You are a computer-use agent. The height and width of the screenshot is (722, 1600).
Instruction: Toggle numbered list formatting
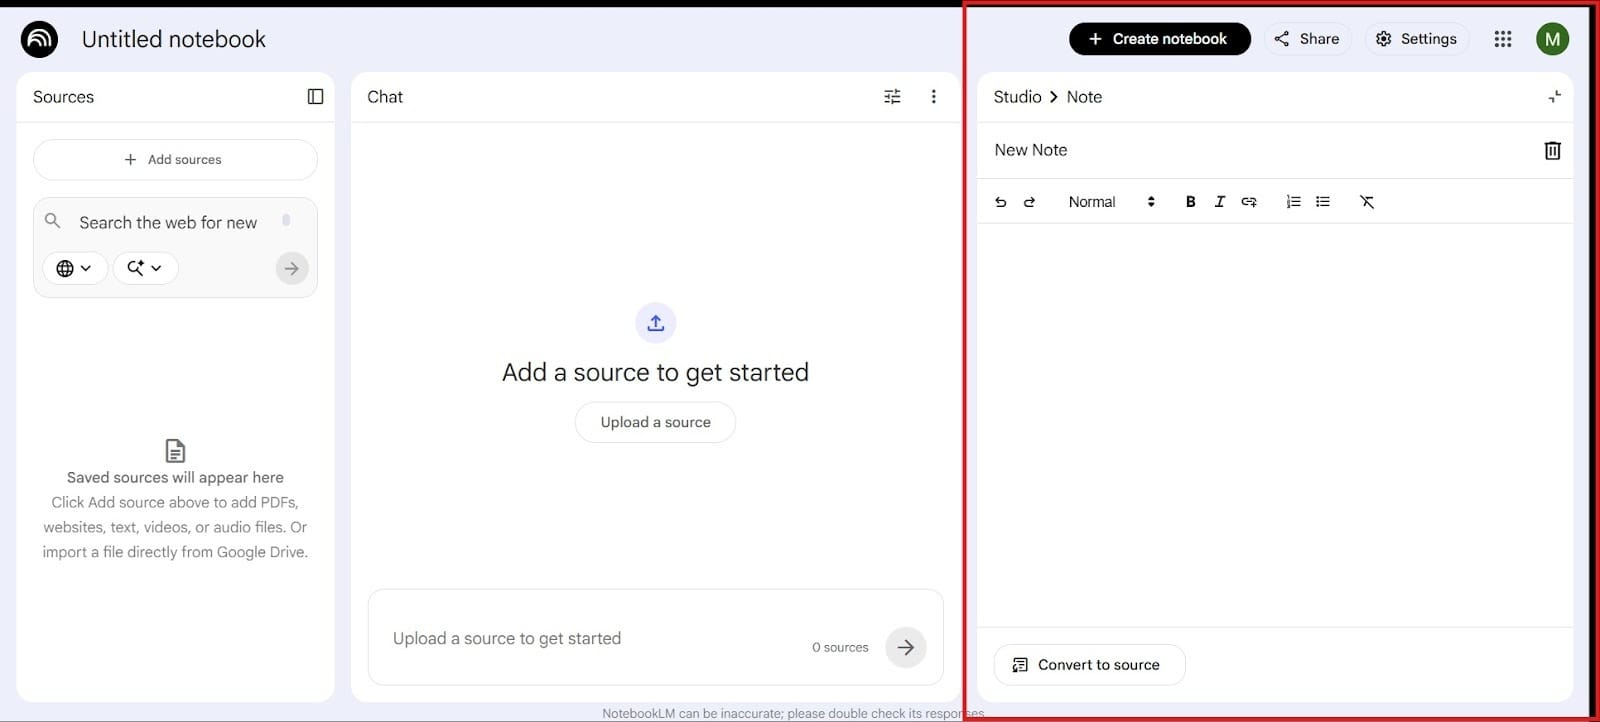coord(1293,202)
